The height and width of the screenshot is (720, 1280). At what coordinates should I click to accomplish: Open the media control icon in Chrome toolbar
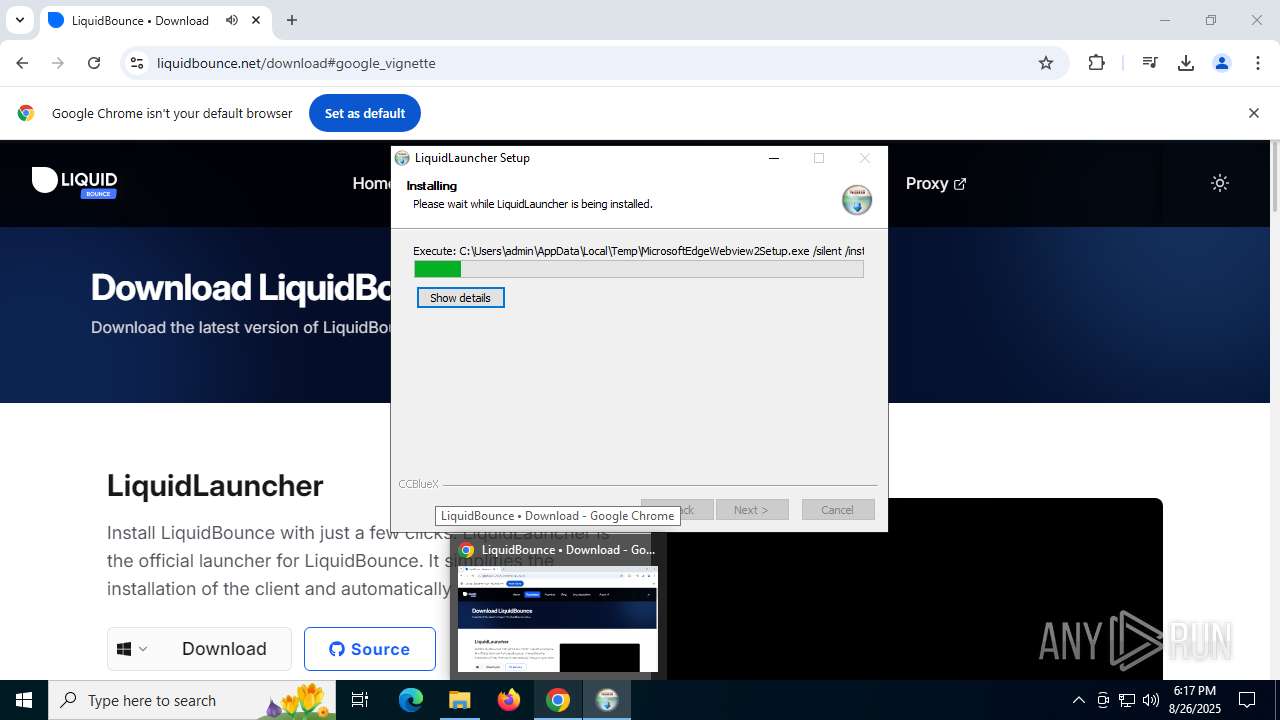tap(1150, 63)
